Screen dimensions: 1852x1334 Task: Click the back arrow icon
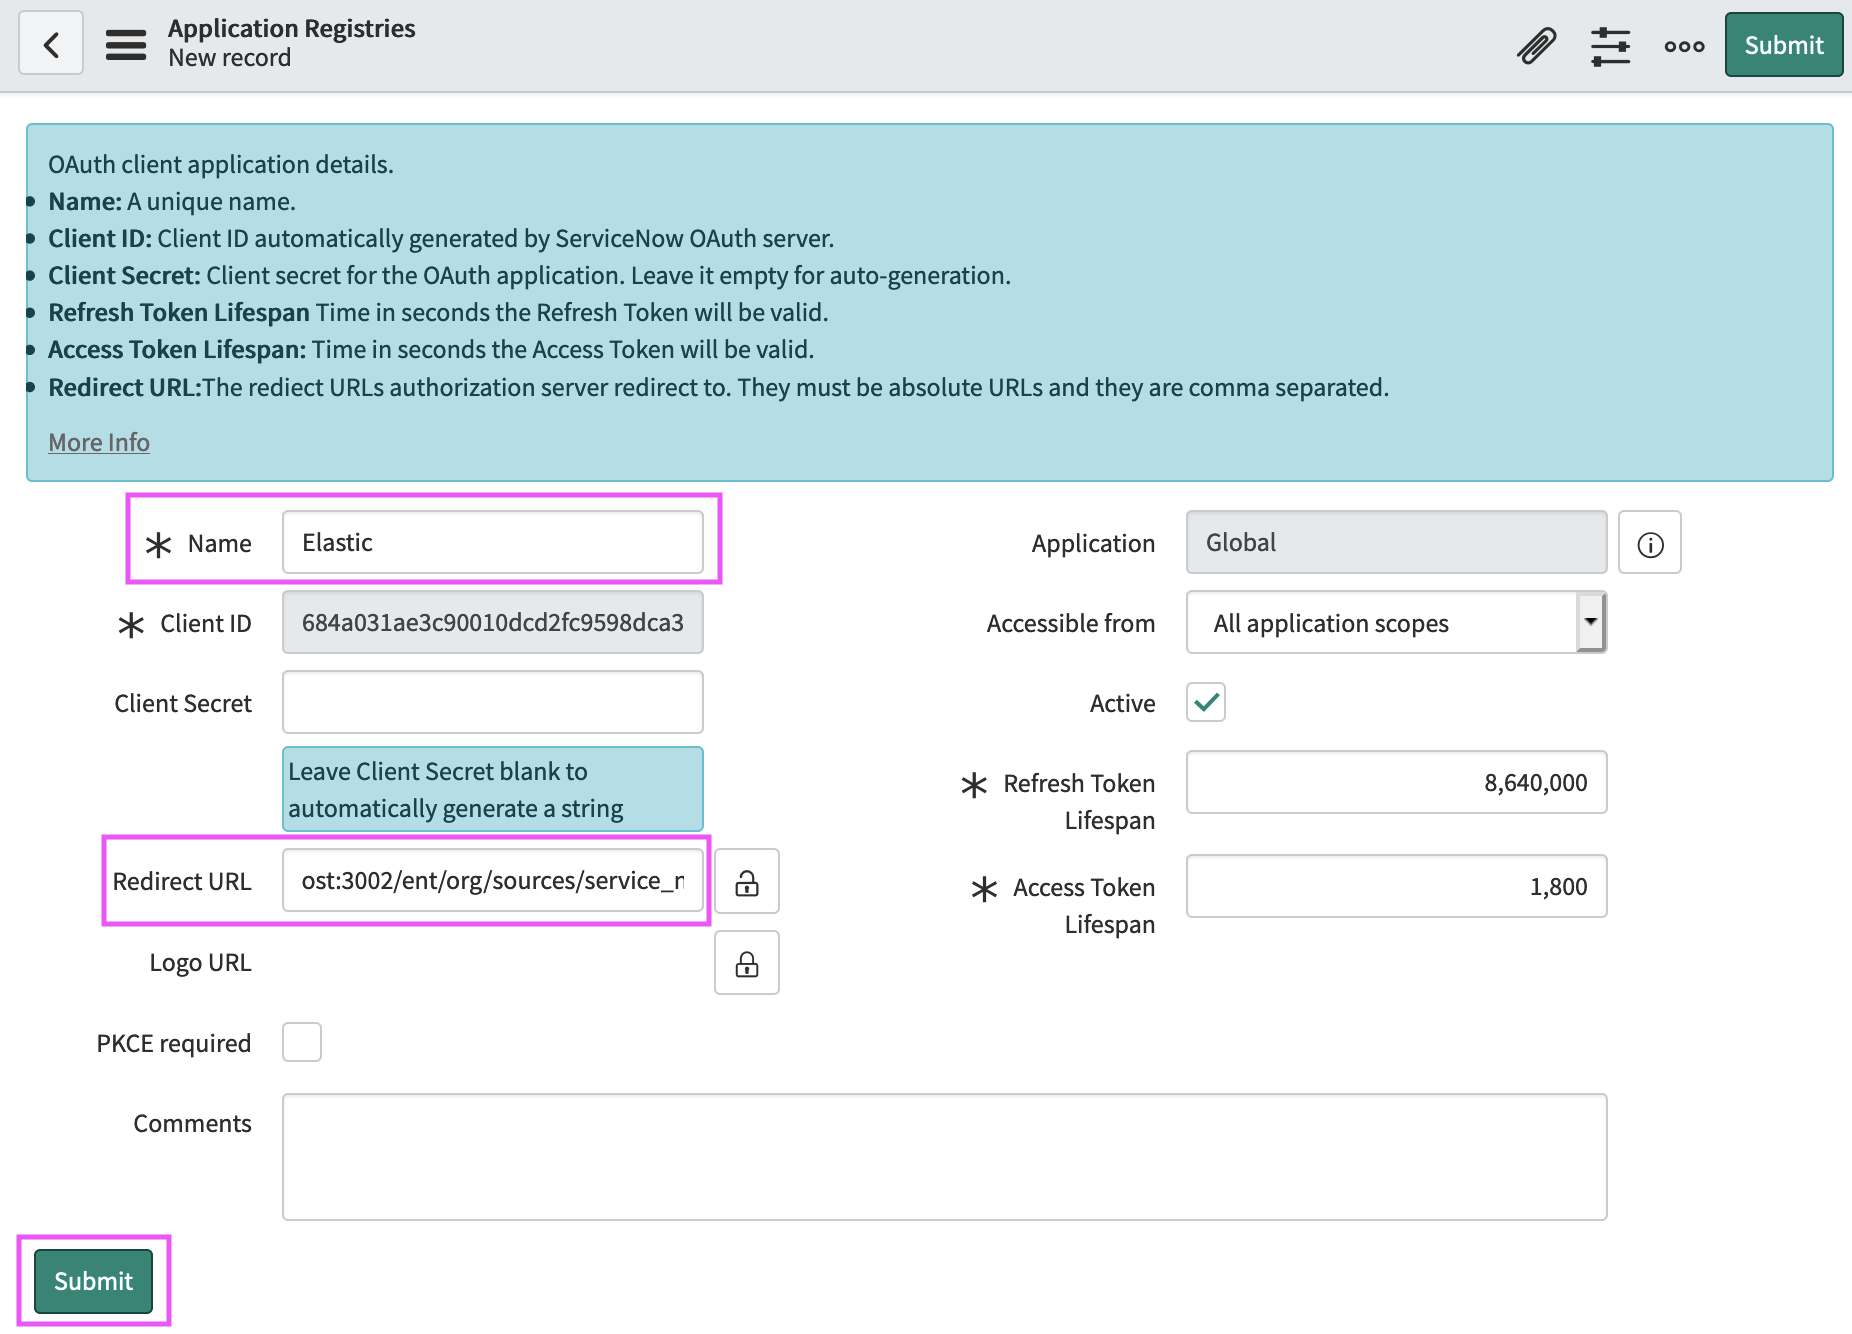point(51,44)
